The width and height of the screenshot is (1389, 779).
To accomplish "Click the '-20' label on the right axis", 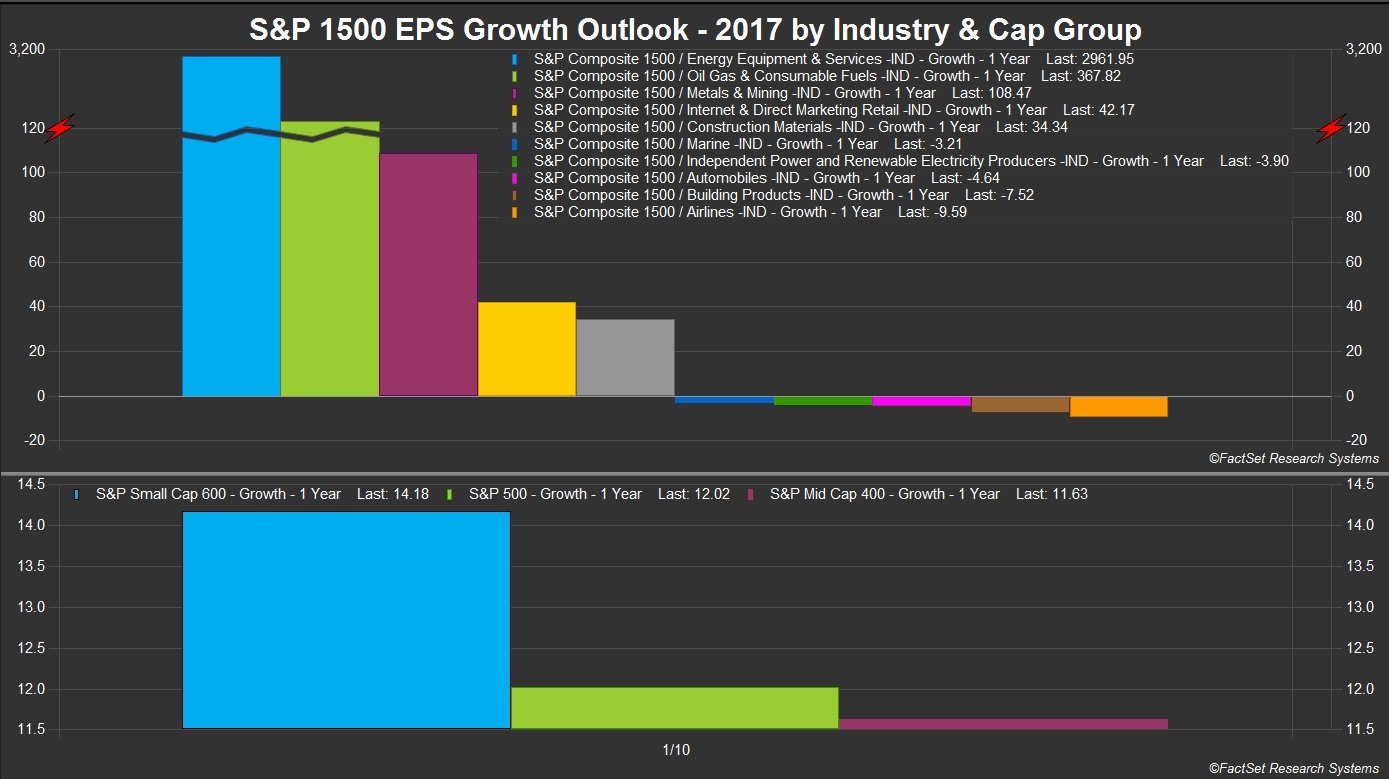I will click(1355, 441).
